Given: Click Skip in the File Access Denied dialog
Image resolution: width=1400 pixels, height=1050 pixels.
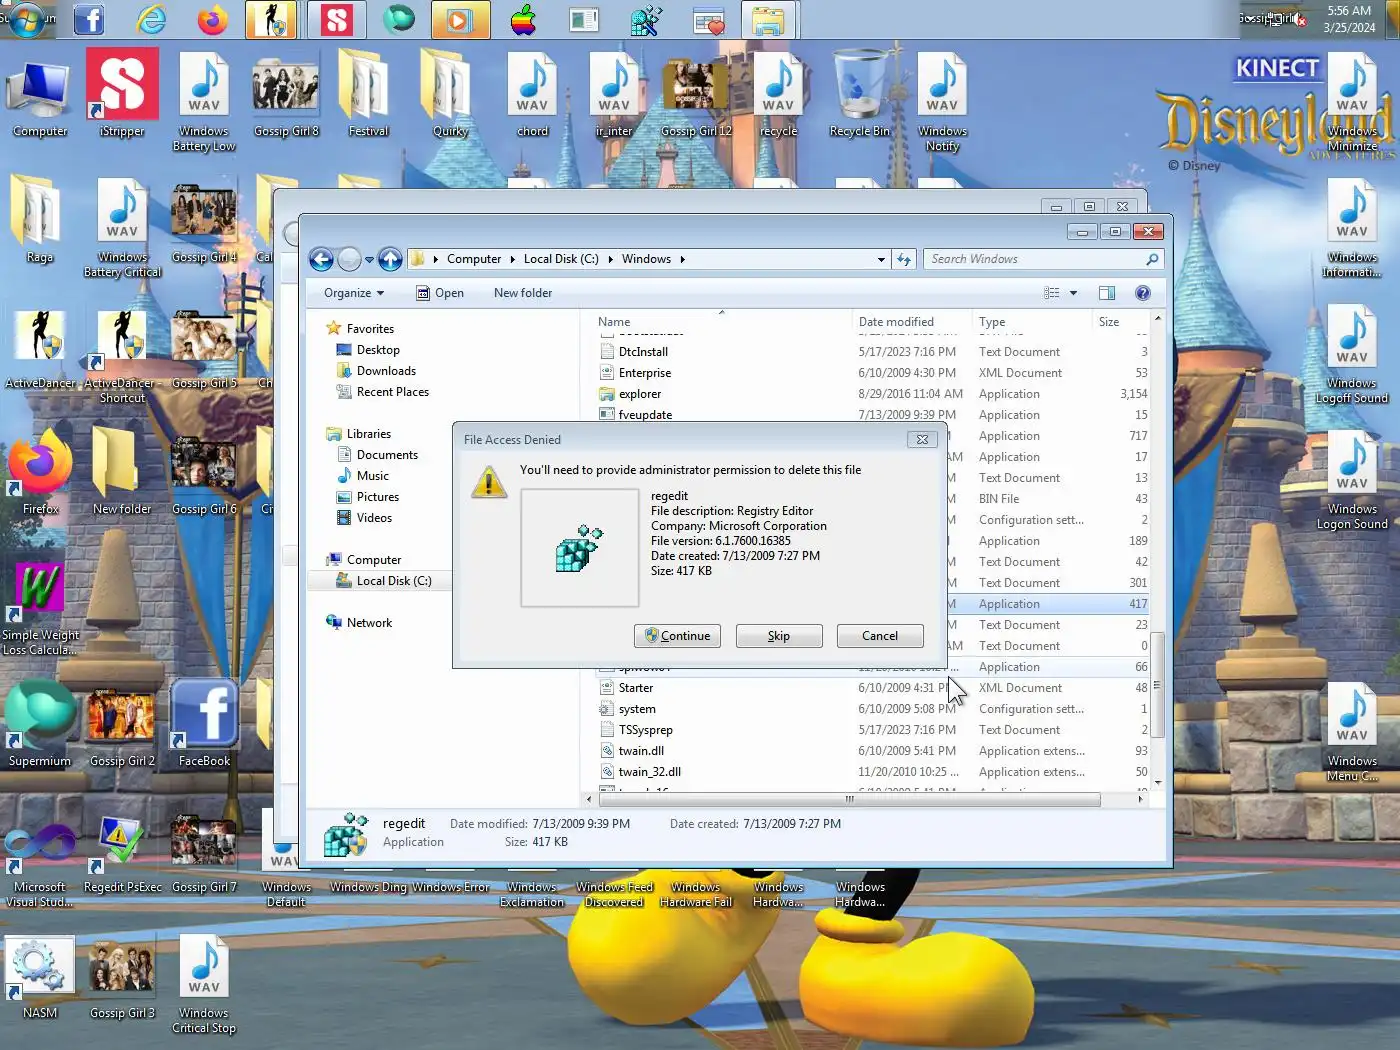Looking at the screenshot, I should (779, 636).
